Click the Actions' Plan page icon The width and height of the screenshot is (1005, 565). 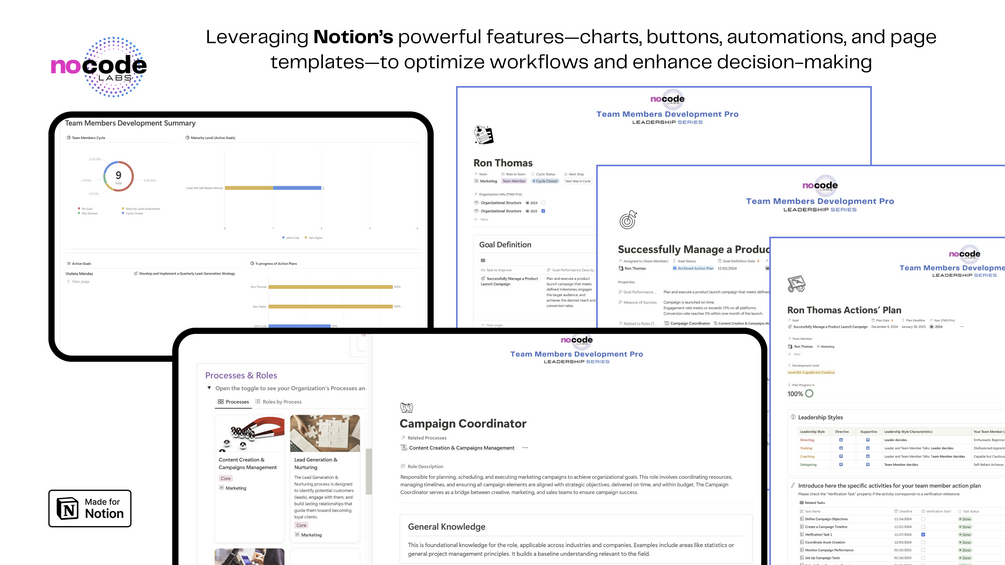[x=796, y=283]
